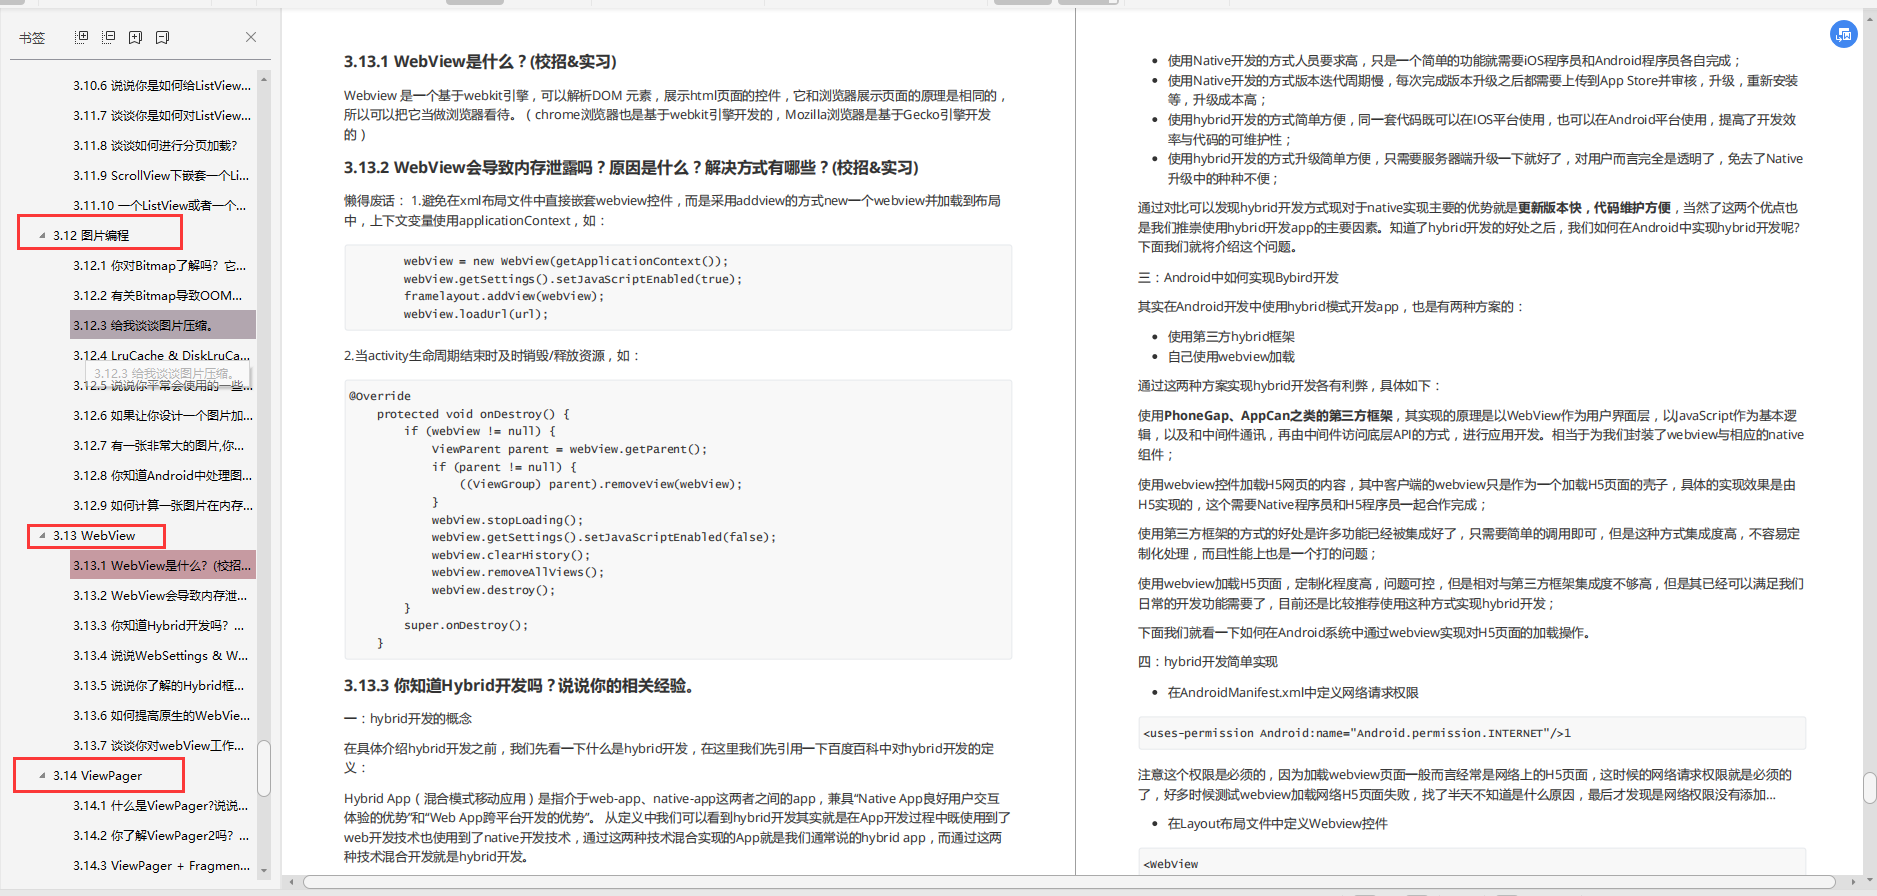This screenshot has width=1877, height=896.
Task: Collapse the 3.13 WebView bookmark section
Action: pos(42,536)
